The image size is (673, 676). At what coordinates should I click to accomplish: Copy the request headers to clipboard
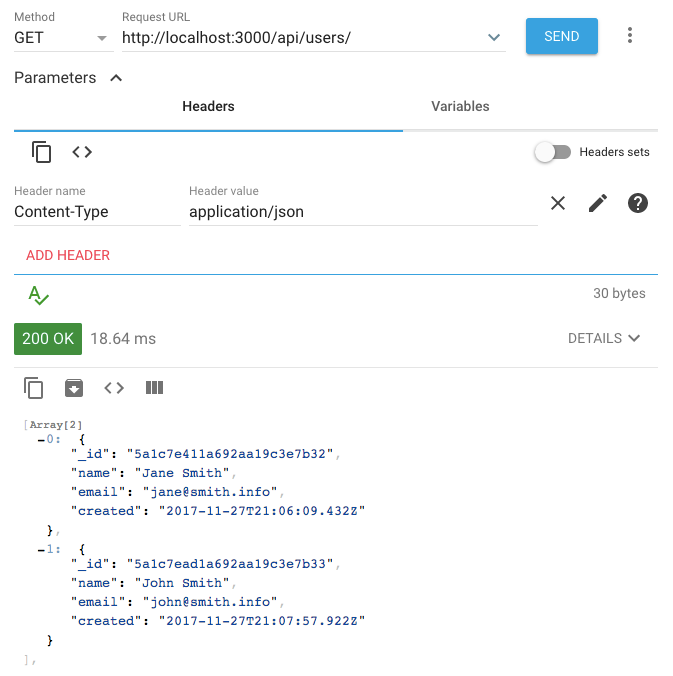41,152
